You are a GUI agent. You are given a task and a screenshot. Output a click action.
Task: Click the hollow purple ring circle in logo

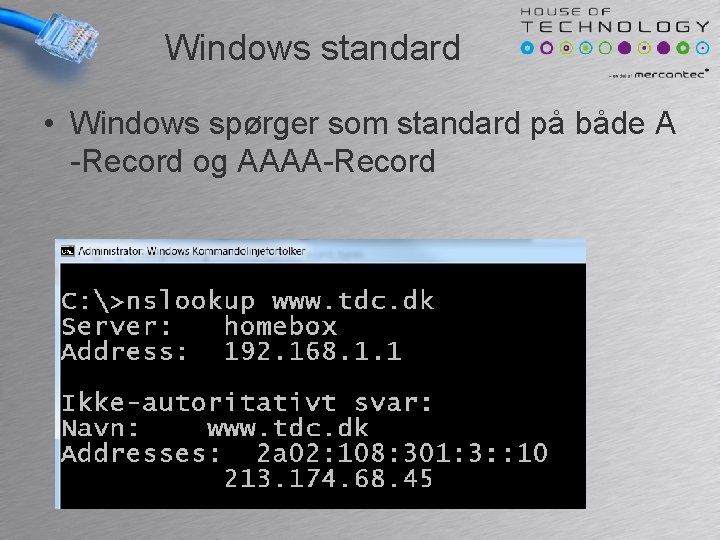546,48
